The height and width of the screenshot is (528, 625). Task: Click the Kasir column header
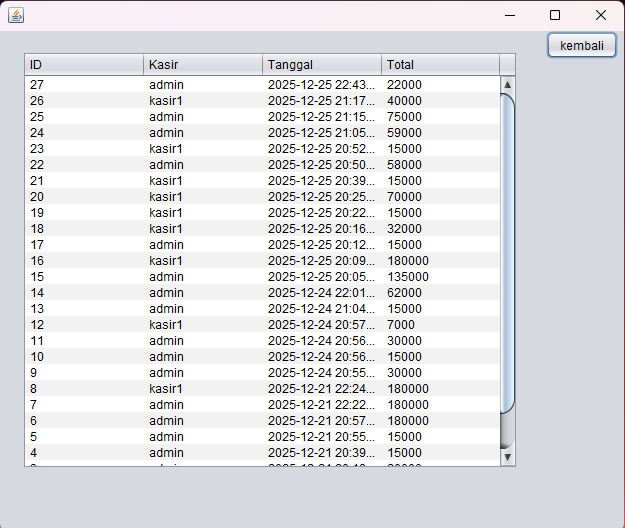click(203, 65)
